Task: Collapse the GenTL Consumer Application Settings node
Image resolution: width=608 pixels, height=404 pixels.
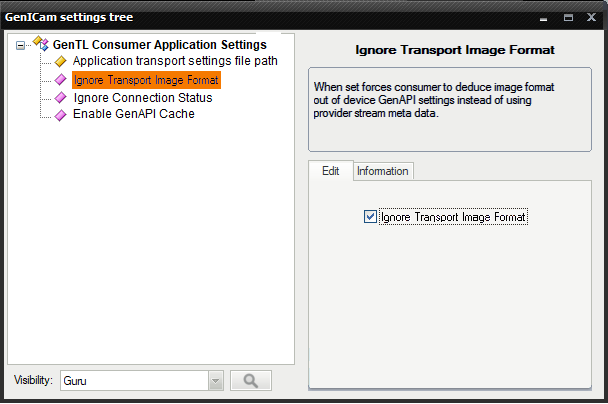Action: tap(21, 45)
